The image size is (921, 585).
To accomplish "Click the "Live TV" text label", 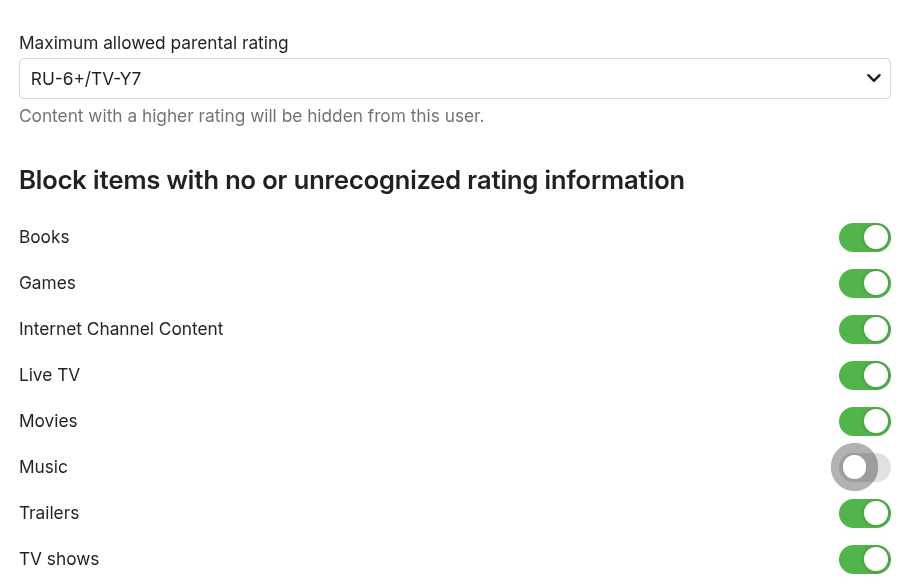I will coord(49,375).
